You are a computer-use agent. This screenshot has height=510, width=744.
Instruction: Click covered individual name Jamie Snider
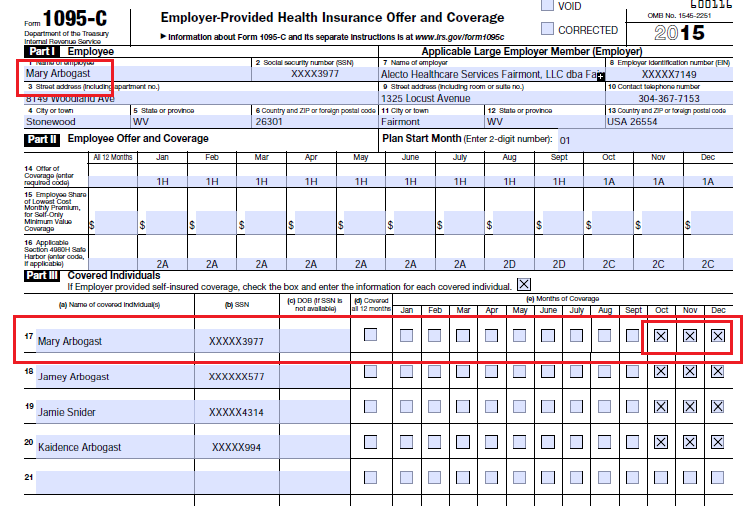[x=115, y=412]
